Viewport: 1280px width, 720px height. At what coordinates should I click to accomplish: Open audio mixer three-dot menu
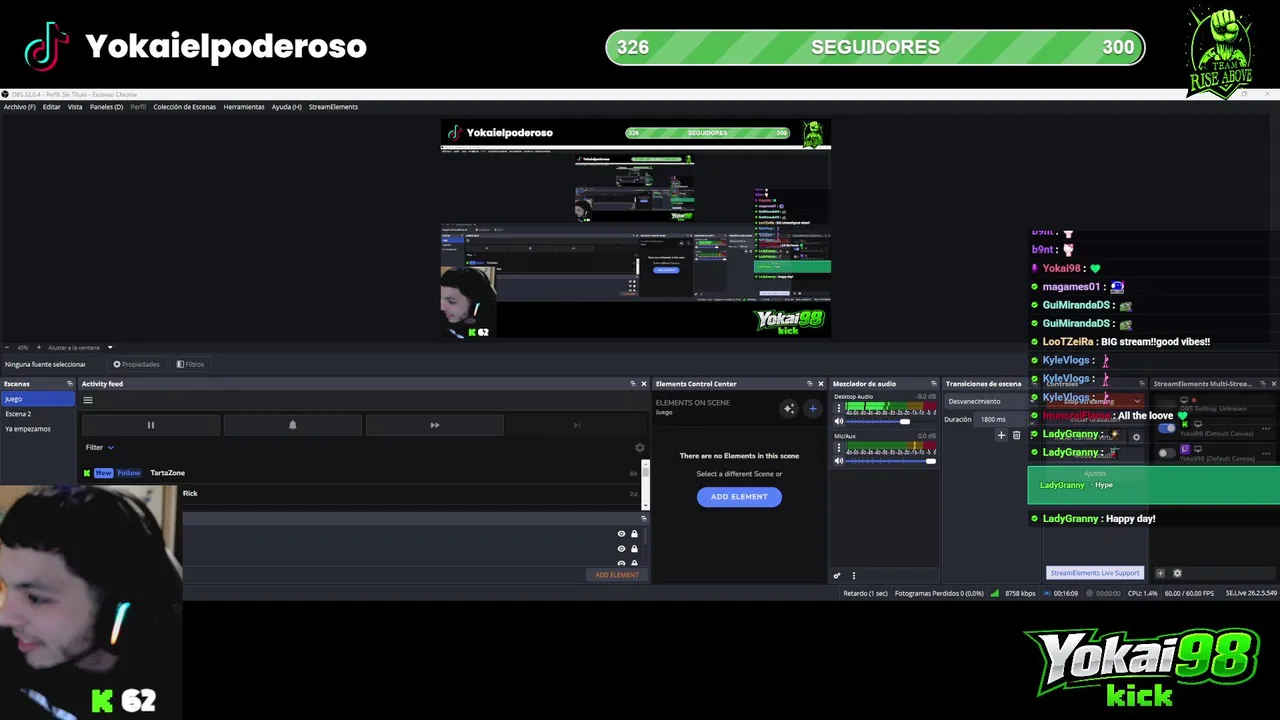[x=853, y=576]
